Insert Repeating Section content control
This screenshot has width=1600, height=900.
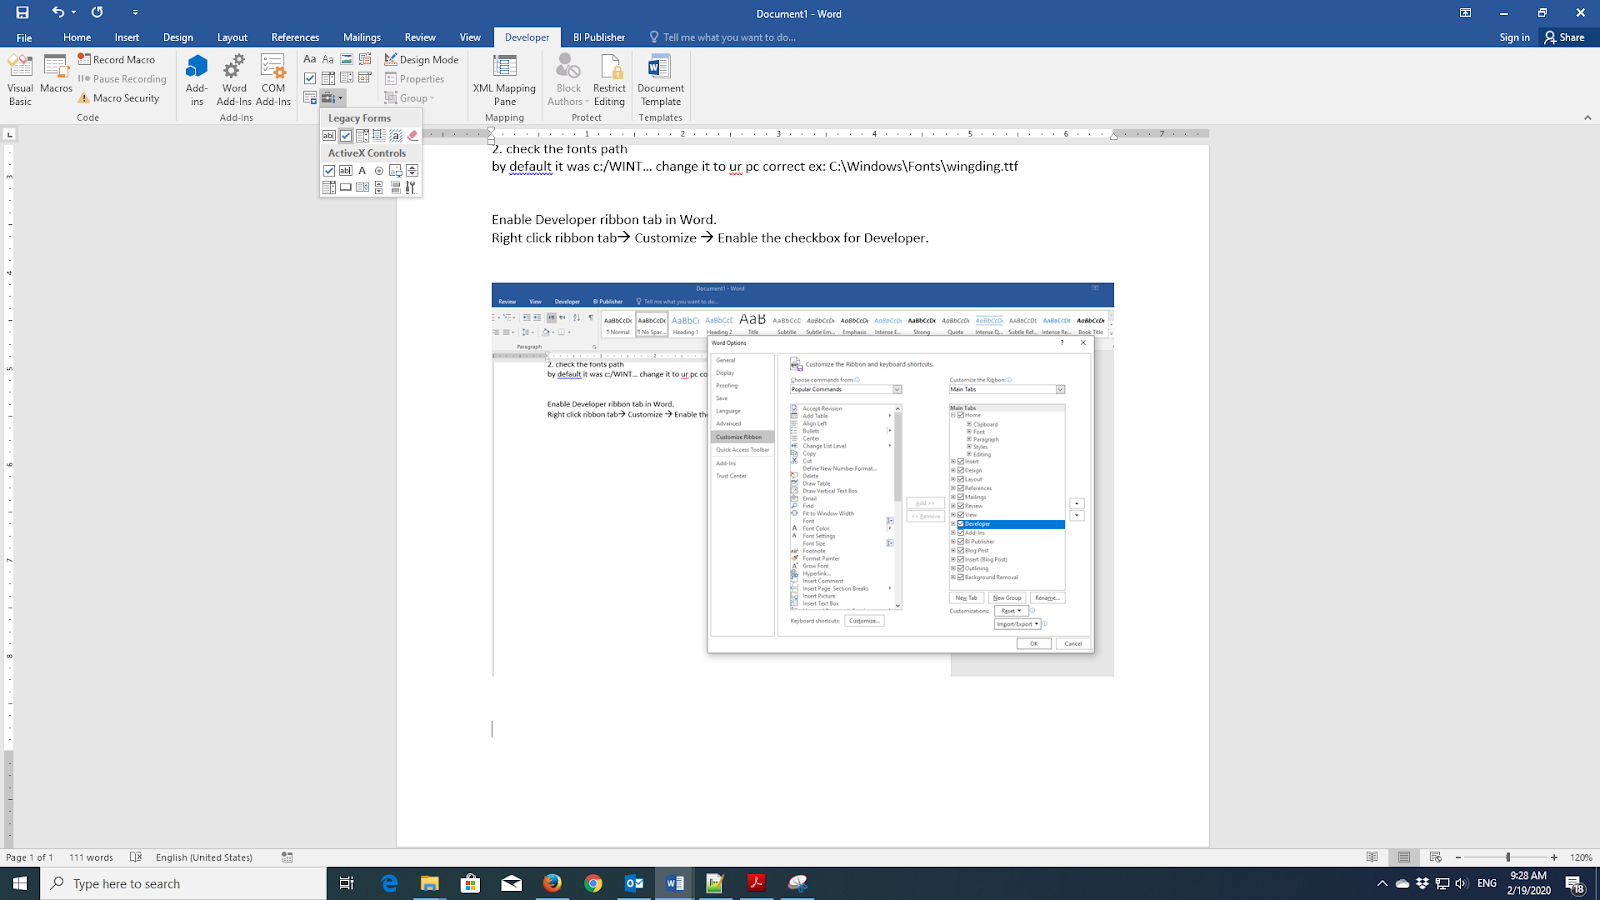tap(310, 97)
